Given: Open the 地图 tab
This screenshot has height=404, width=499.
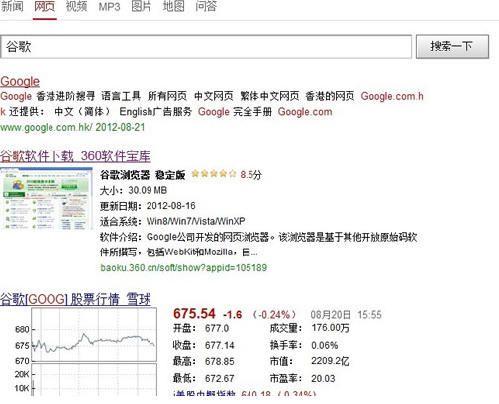Looking at the screenshot, I should click(x=173, y=6).
